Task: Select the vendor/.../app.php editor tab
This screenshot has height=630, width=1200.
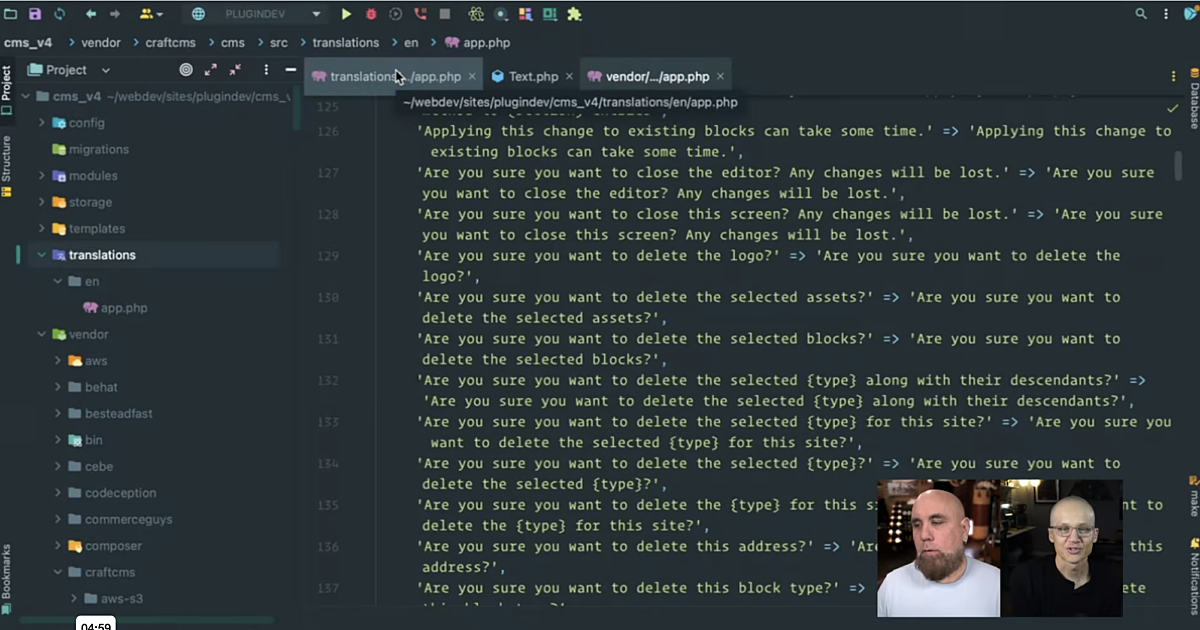Action: click(656, 76)
